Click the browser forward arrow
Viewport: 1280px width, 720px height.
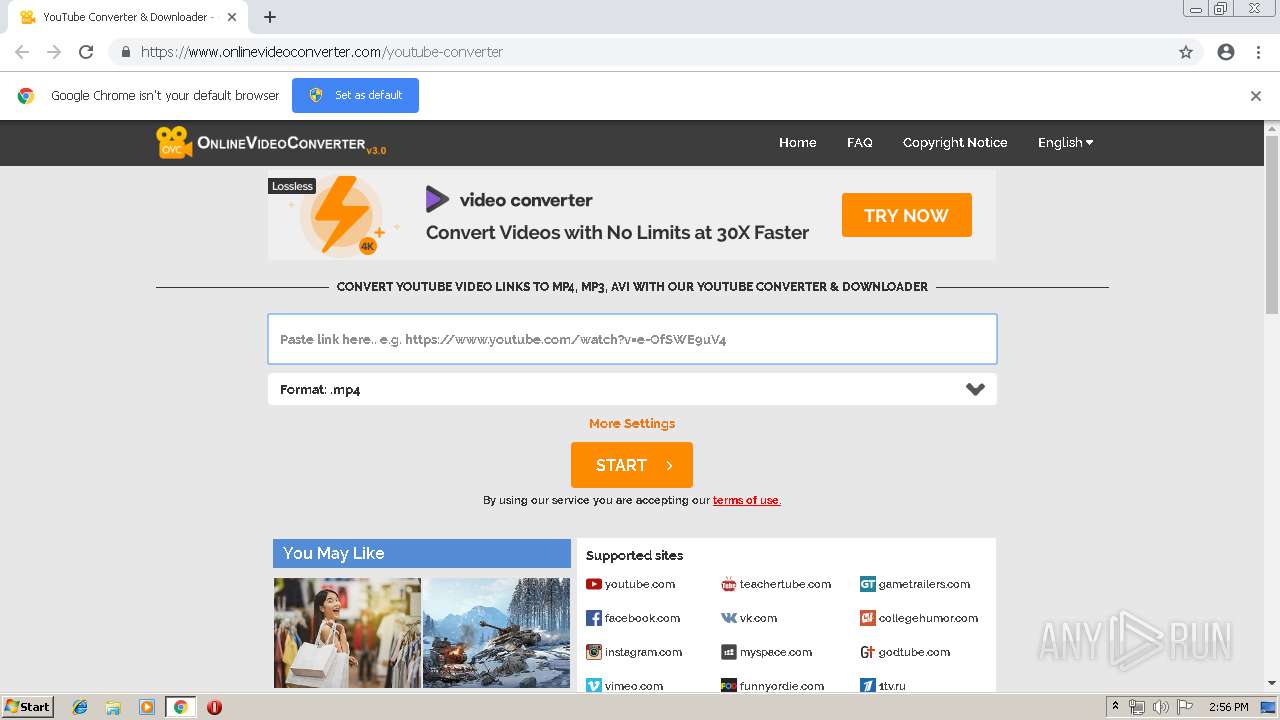tap(54, 52)
